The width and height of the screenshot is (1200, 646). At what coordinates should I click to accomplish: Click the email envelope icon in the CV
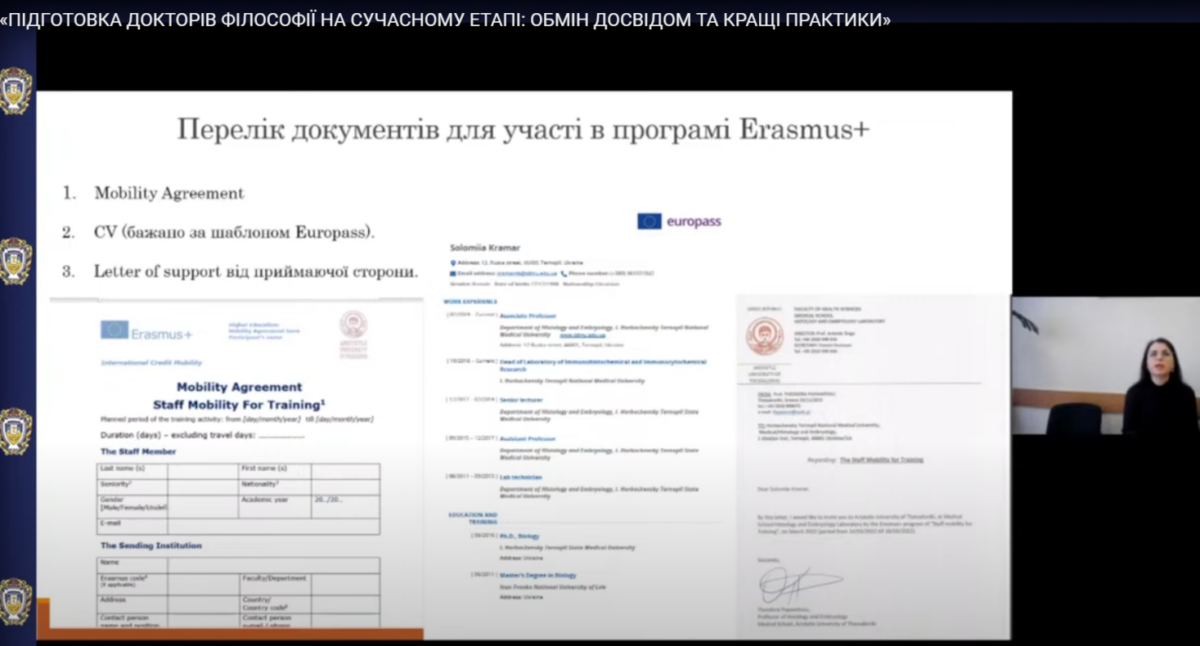(x=453, y=273)
